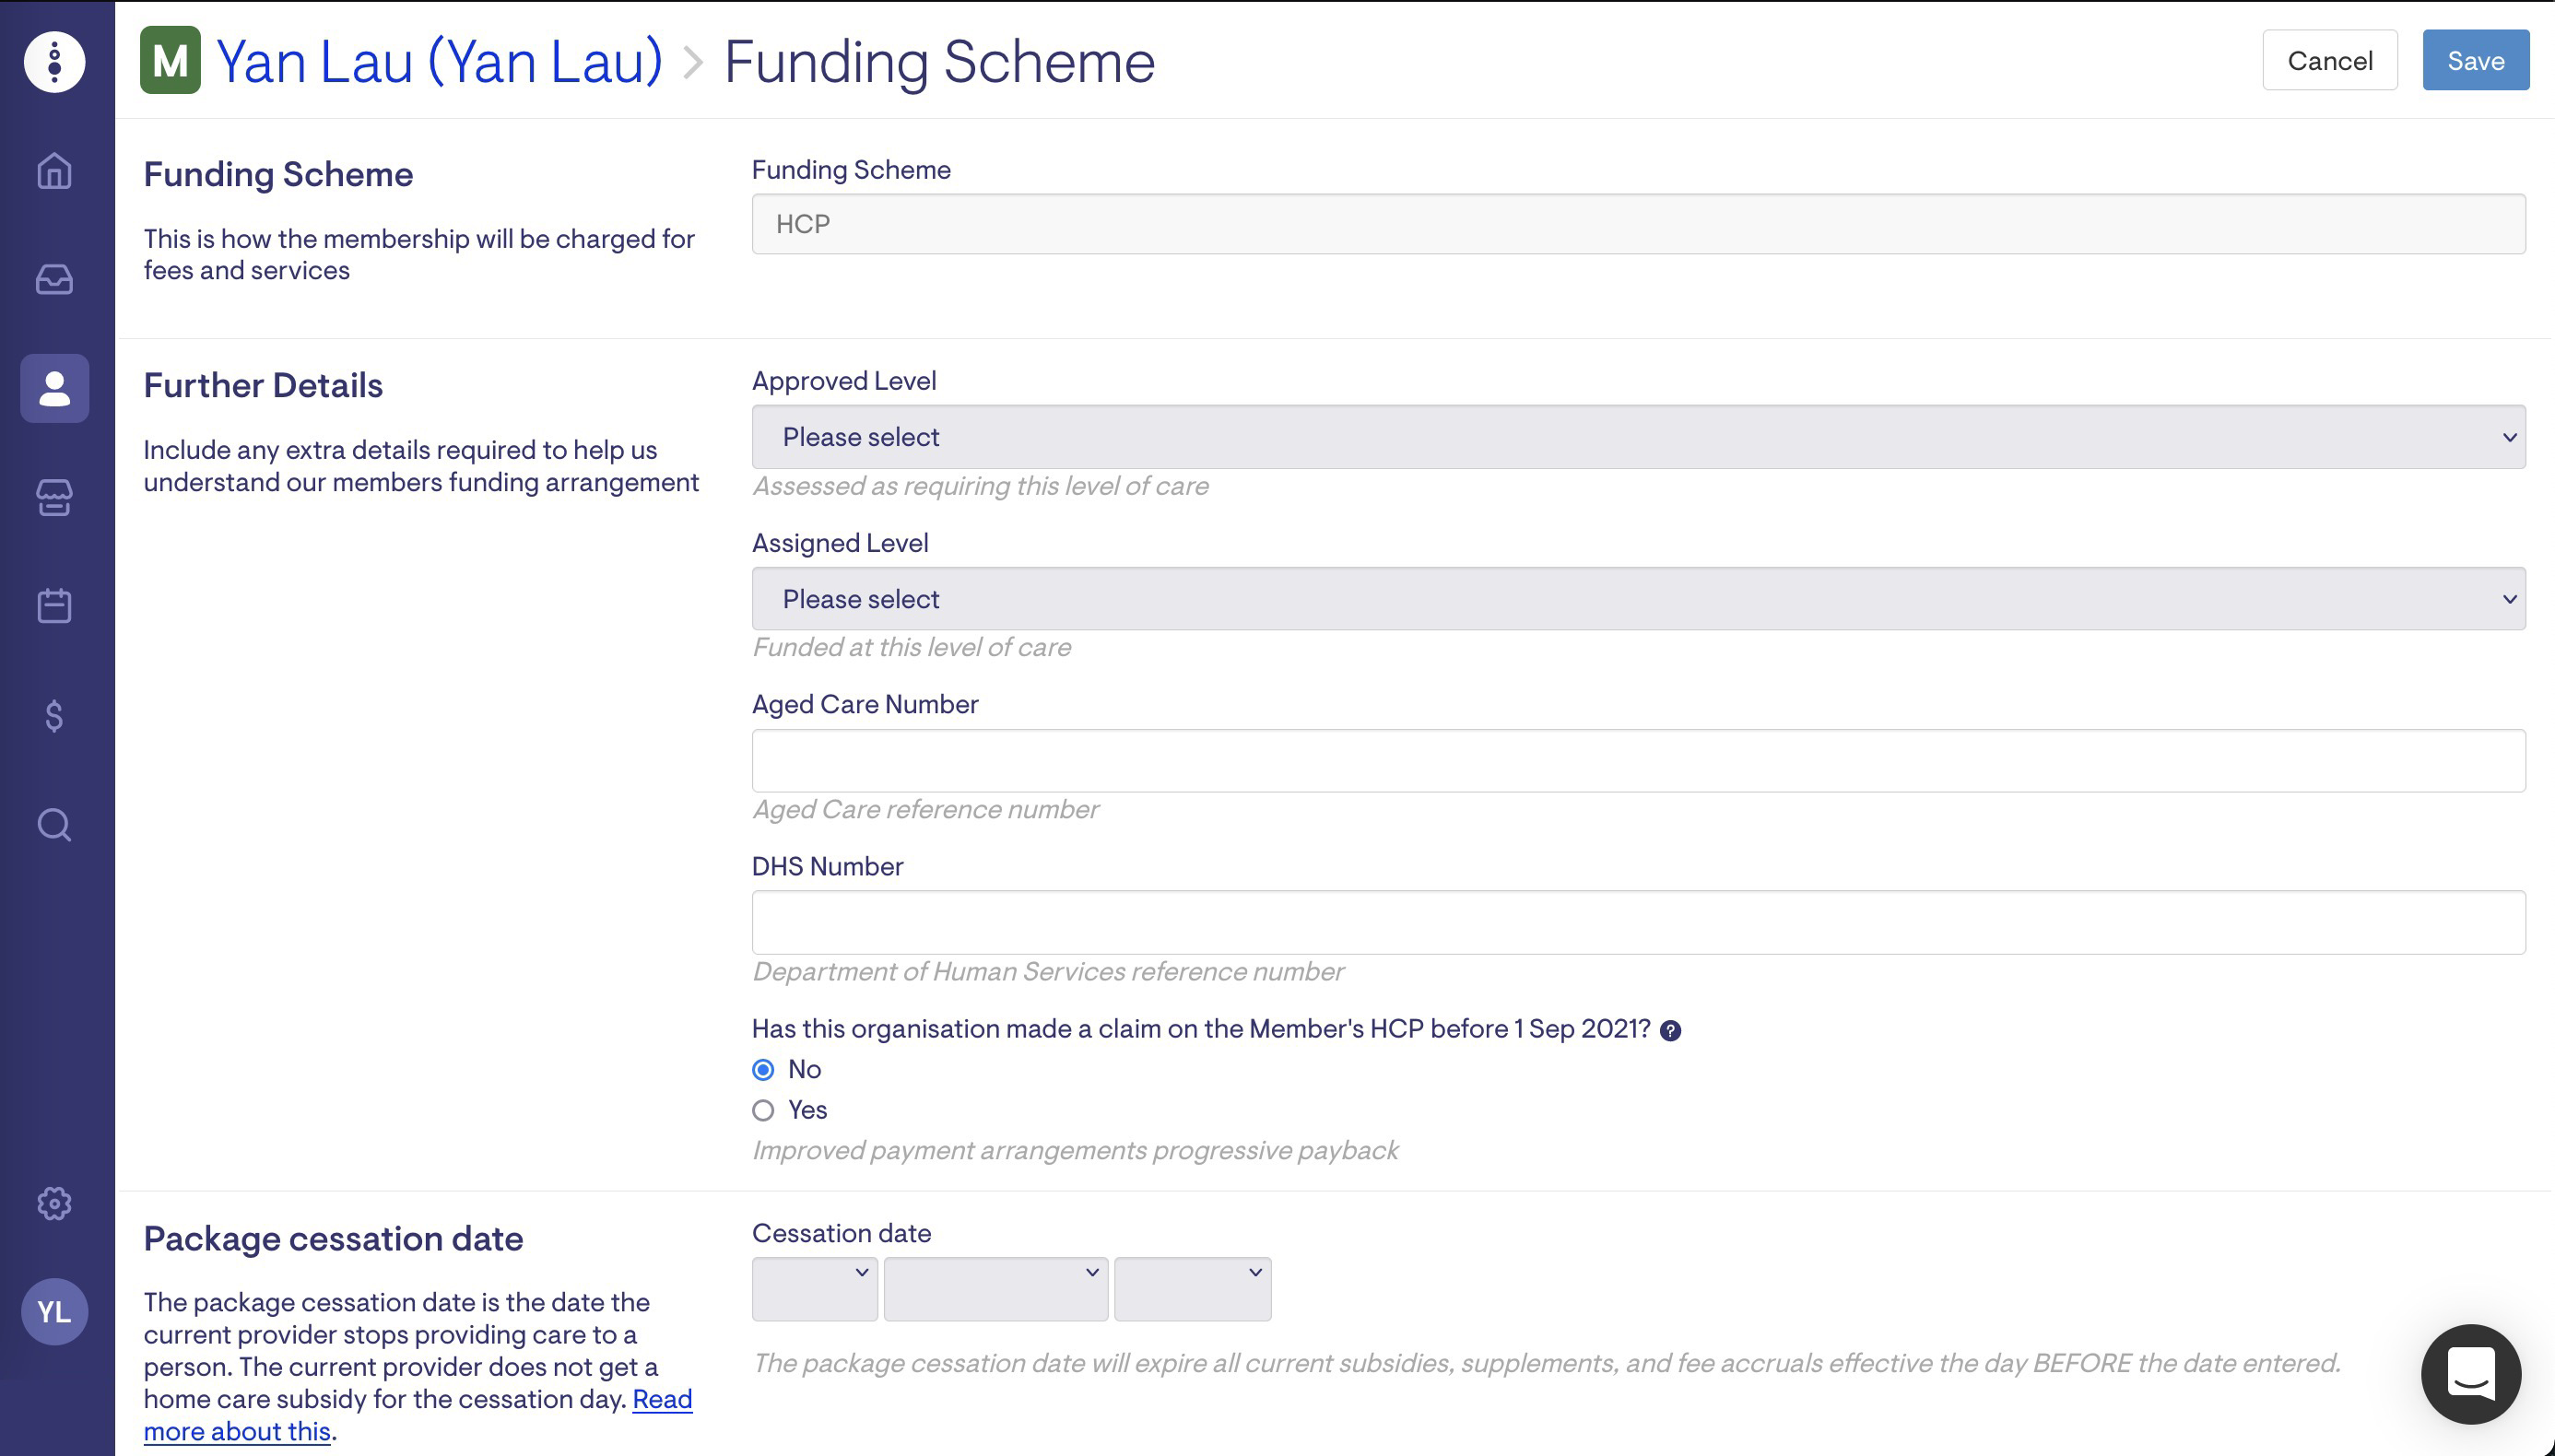Open the settings gear icon
The width and height of the screenshot is (2555, 1456).
click(x=54, y=1203)
